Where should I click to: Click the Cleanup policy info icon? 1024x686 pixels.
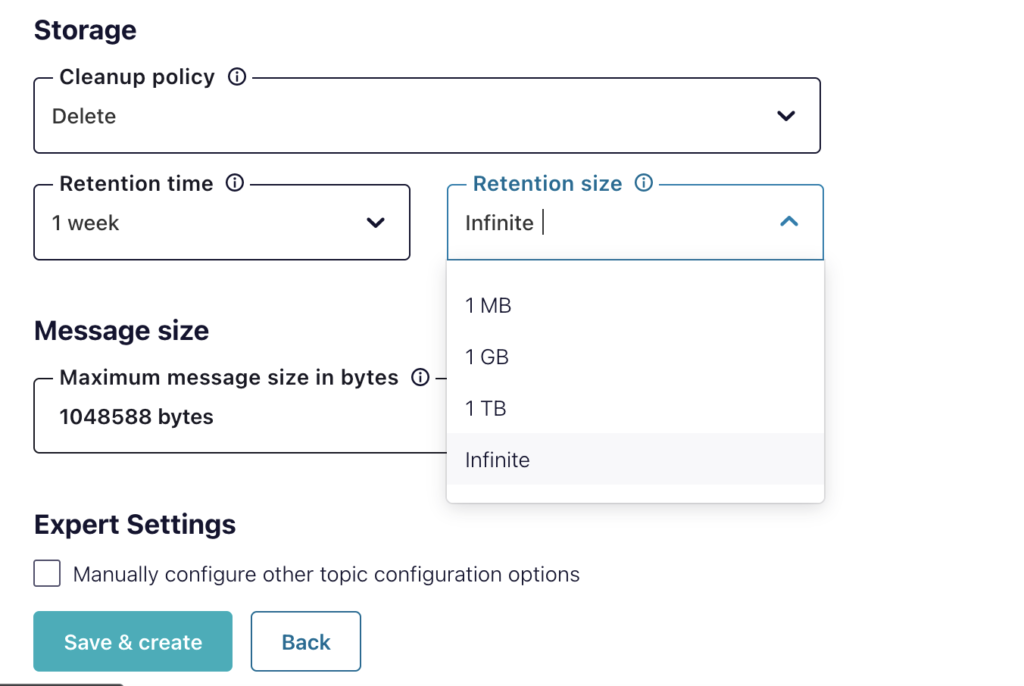(x=237, y=77)
